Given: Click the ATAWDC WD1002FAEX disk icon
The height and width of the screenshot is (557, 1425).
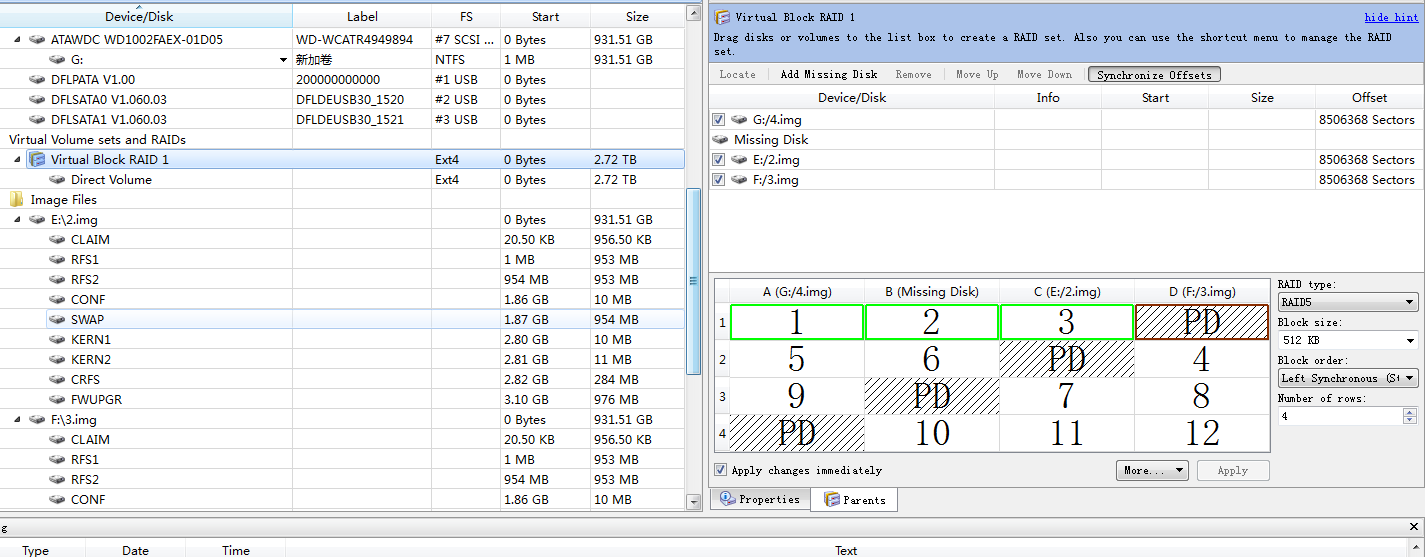Looking at the screenshot, I should tap(37, 40).
